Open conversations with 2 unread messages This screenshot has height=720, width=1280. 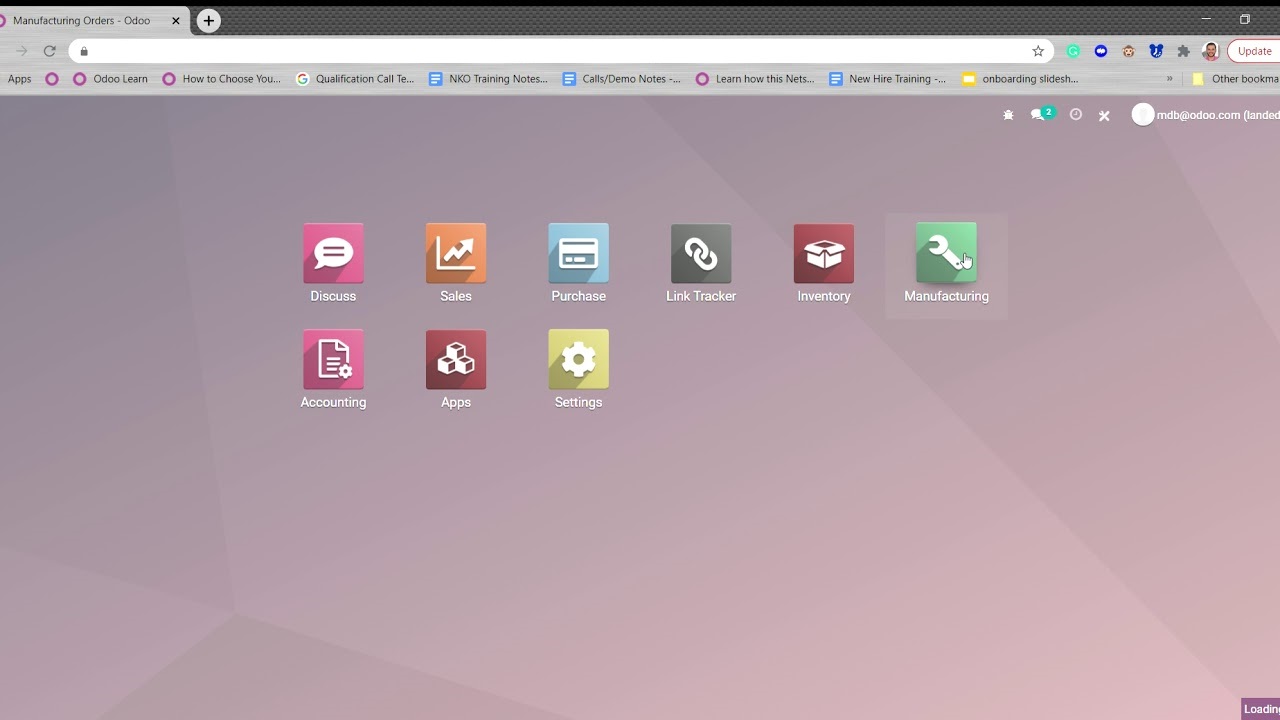1040,115
